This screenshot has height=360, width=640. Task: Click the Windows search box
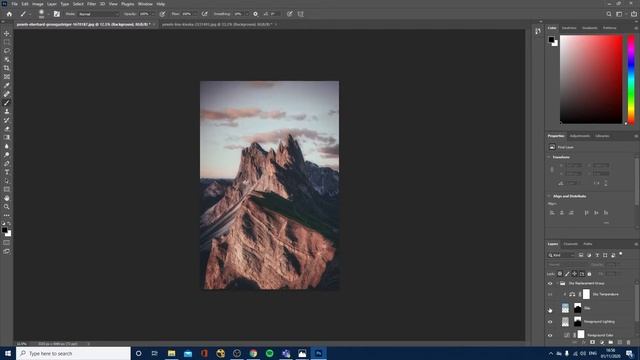click(x=73, y=353)
